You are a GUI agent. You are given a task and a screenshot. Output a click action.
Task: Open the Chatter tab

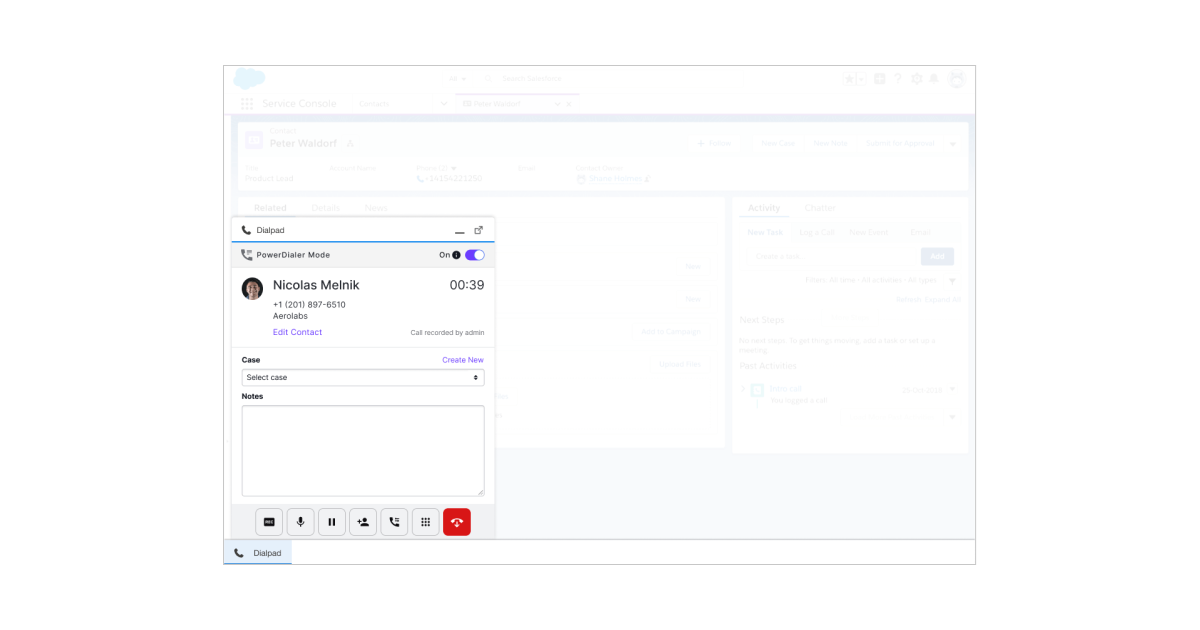(820, 208)
